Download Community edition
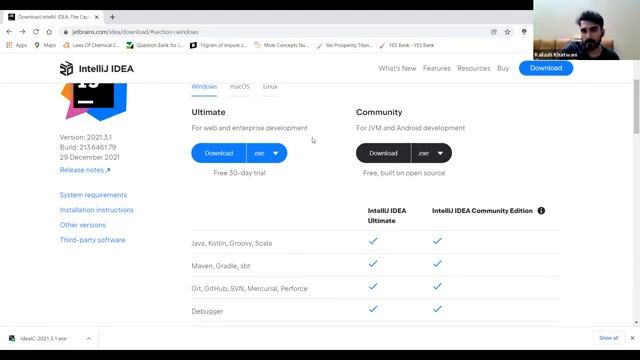Image resolution: width=640 pixels, height=360 pixels. click(x=383, y=153)
